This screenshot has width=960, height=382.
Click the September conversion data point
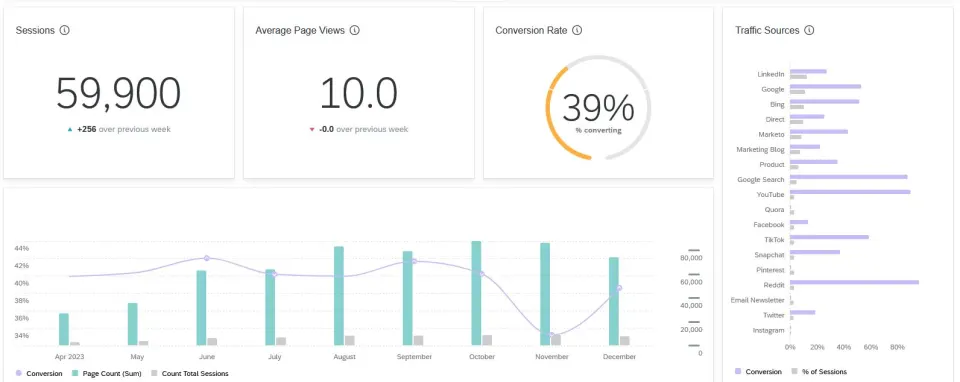pos(414,261)
